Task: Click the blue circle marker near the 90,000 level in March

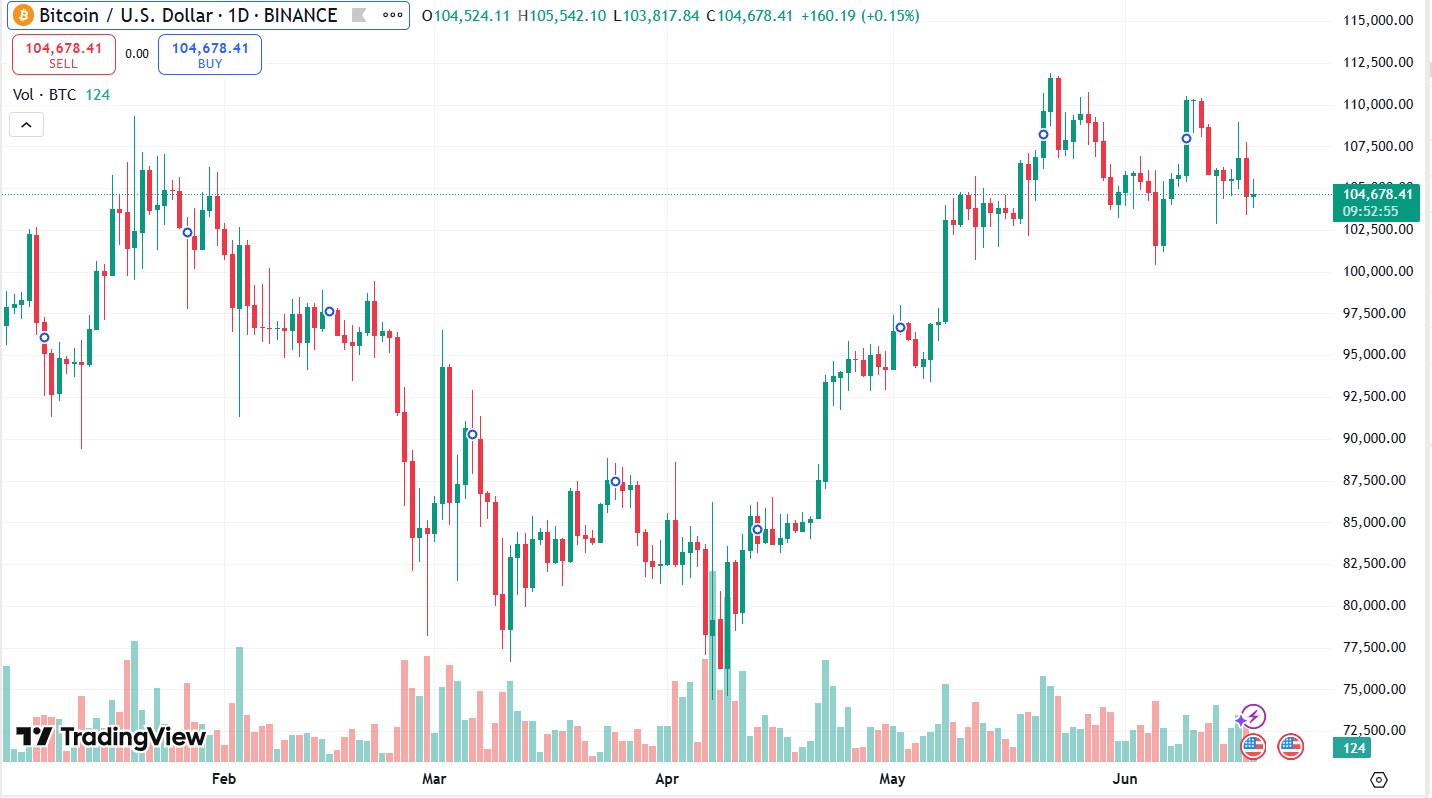Action: pyautogui.click(x=472, y=434)
